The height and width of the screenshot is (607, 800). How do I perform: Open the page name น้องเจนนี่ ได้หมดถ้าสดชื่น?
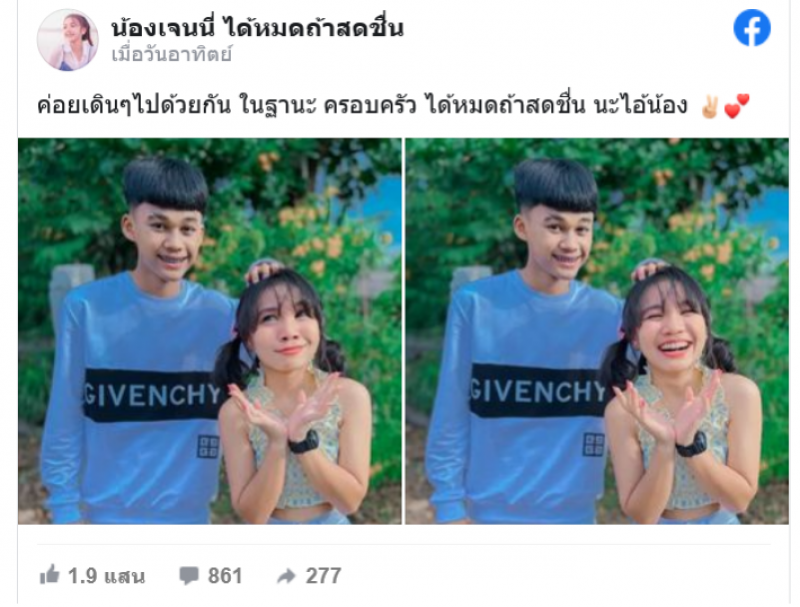click(x=258, y=27)
